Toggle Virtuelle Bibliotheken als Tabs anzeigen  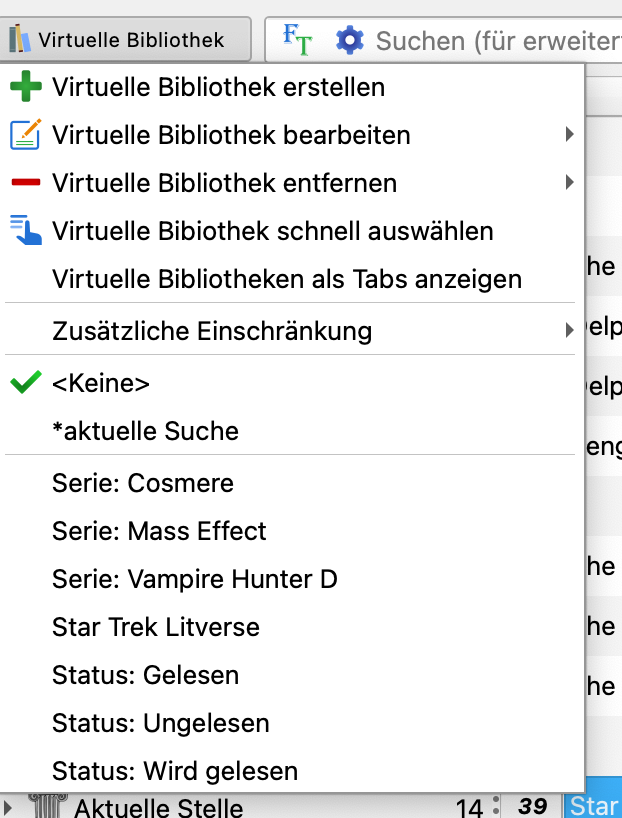287,279
